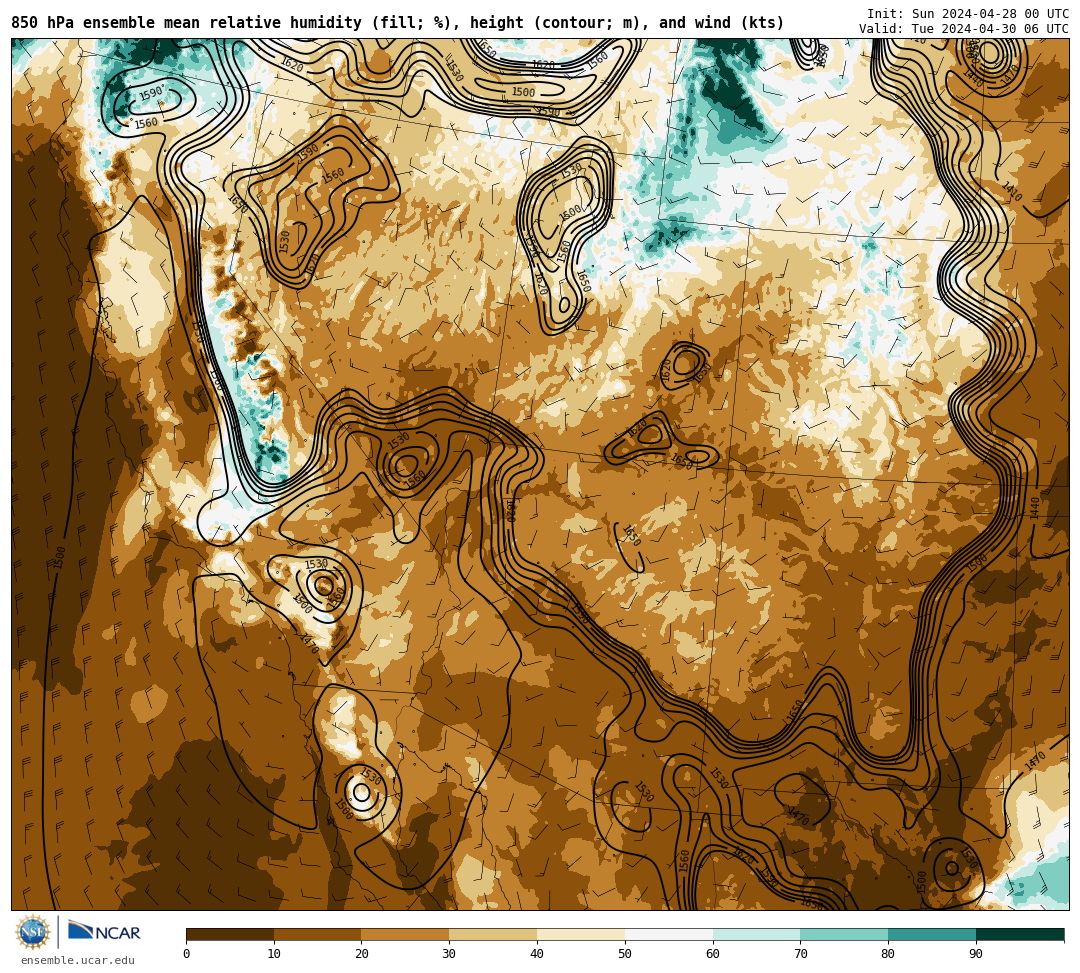Click the darkest brown 0-10 colorbar segment
The width and height of the screenshot is (1080, 973).
230,934
